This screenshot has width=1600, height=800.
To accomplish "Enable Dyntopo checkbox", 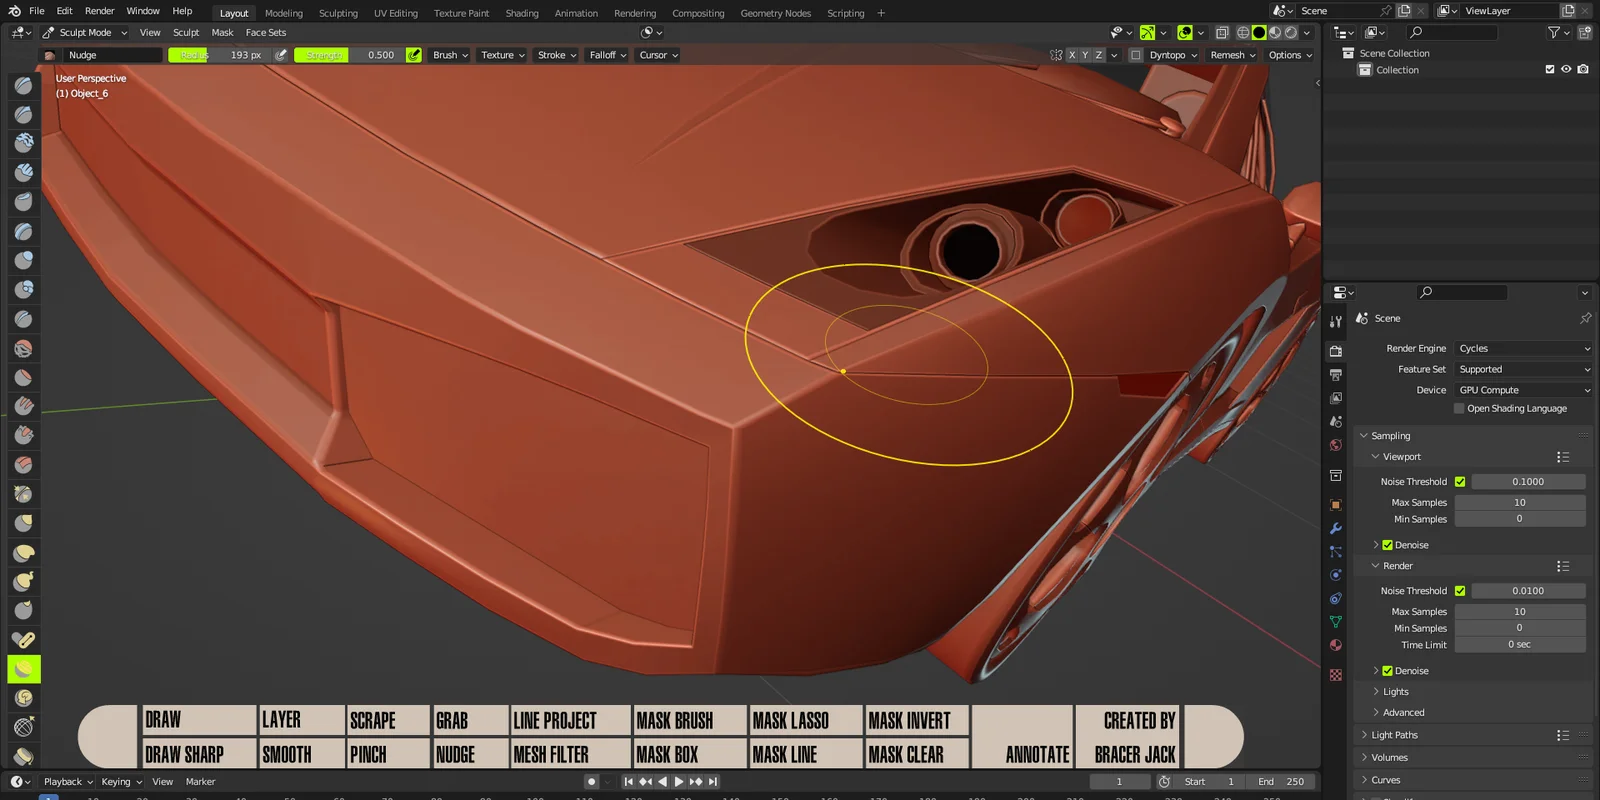I will coord(1136,55).
